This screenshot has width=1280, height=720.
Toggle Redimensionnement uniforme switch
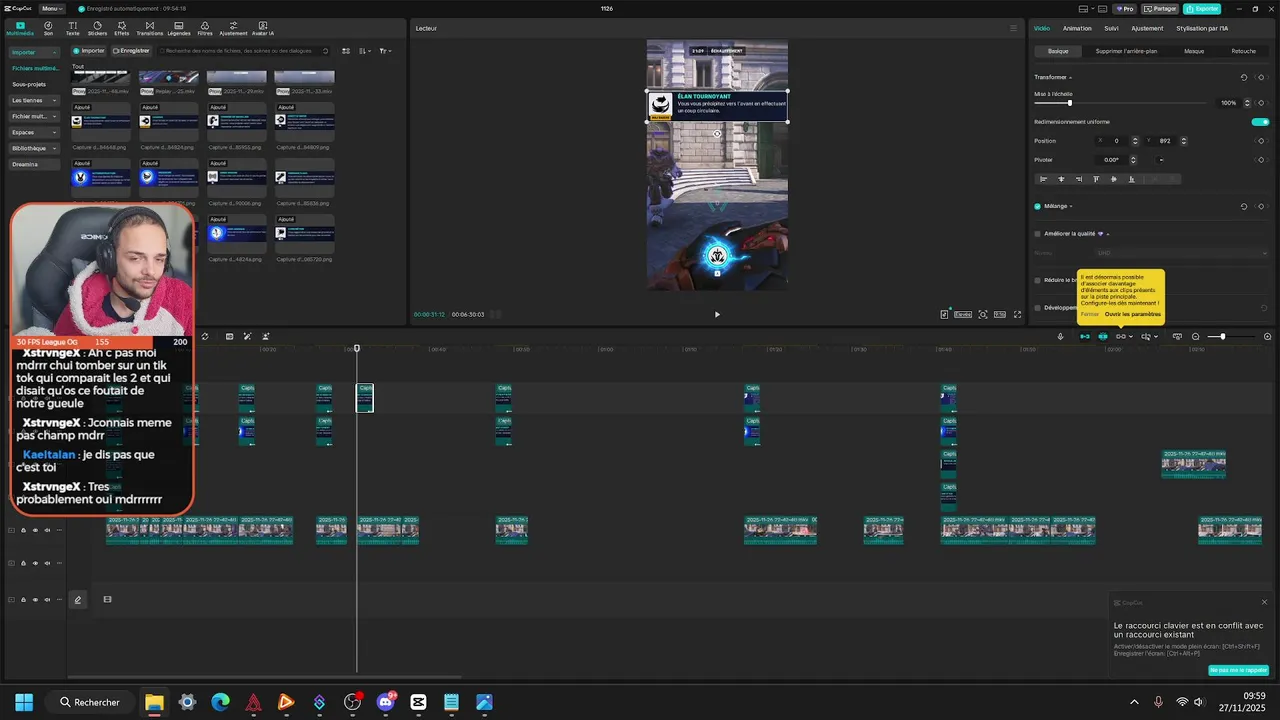[x=1260, y=122]
